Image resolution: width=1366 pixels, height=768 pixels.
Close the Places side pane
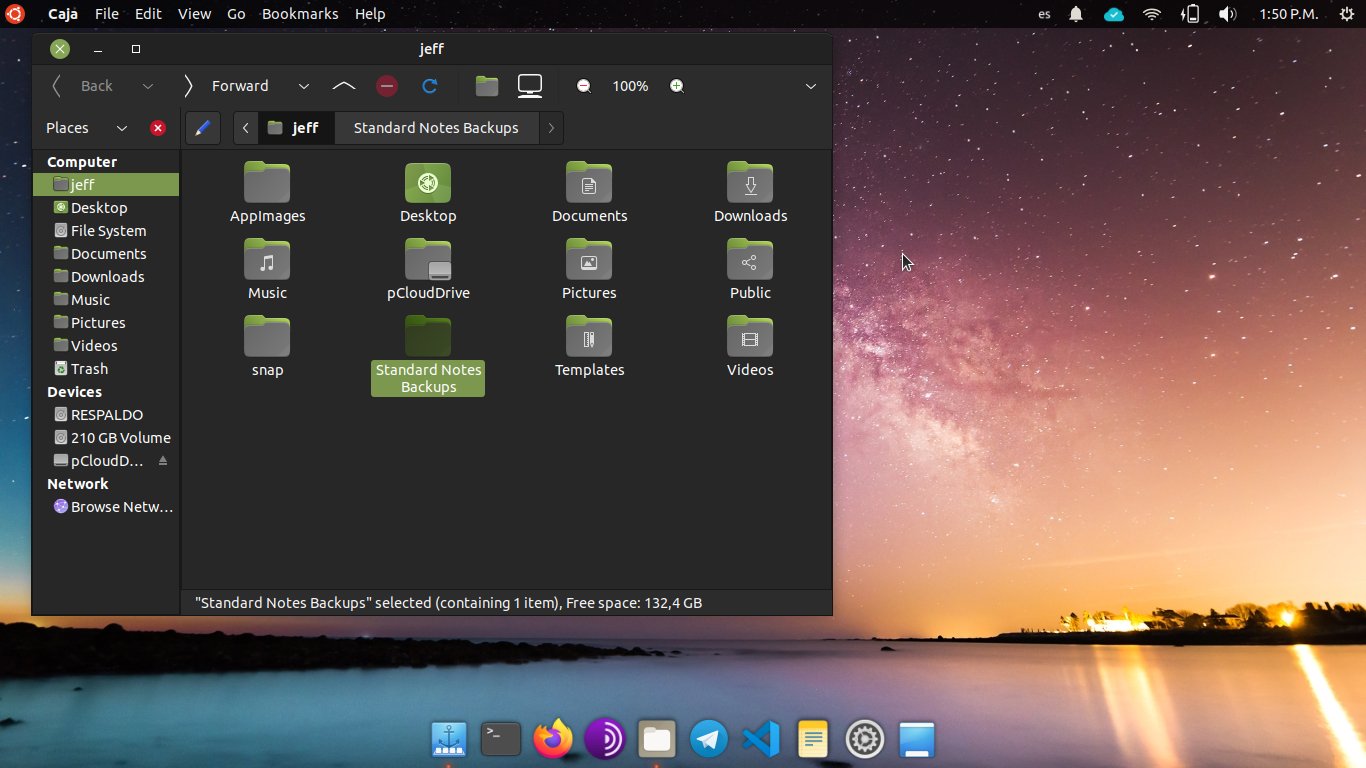[x=158, y=128]
